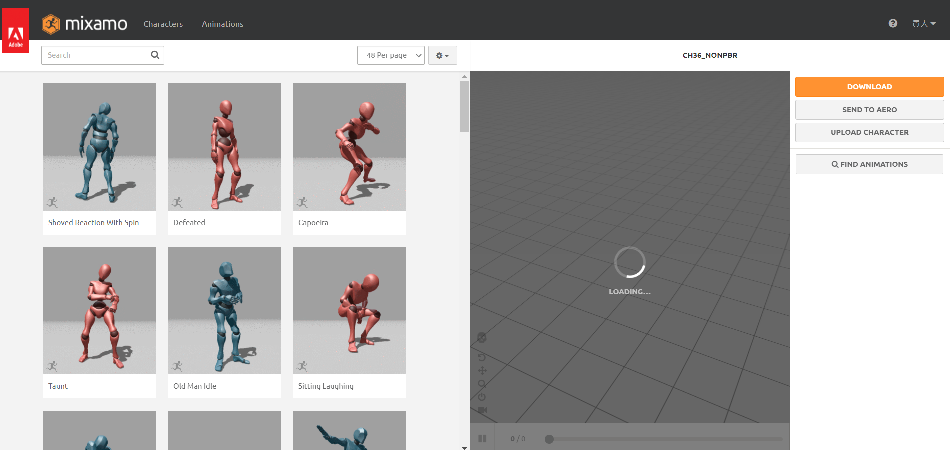Click the animation list scrollbar handle
The height and width of the screenshot is (450, 950).
click(x=465, y=107)
